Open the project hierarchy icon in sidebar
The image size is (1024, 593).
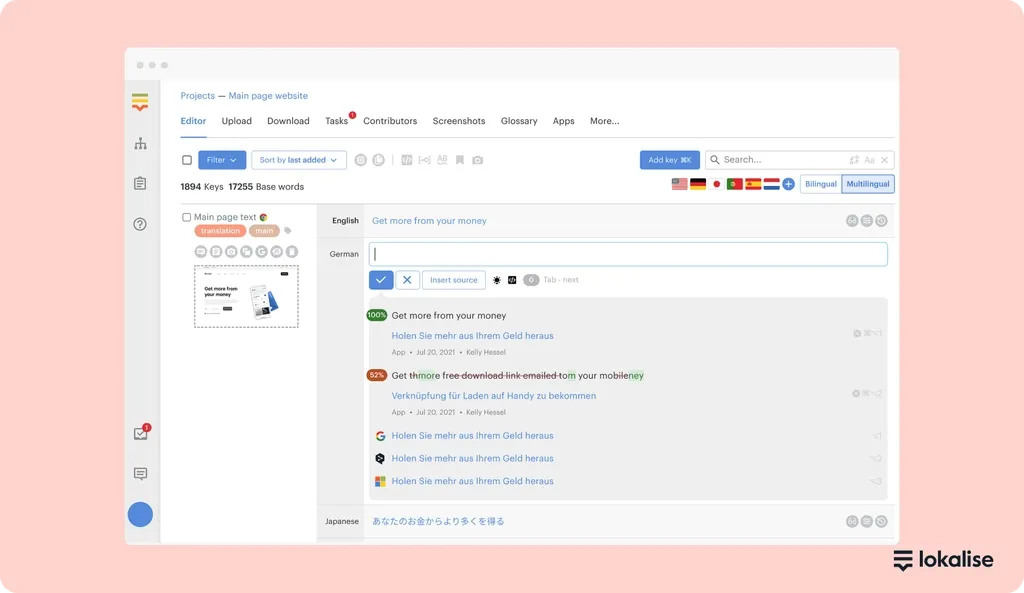(x=140, y=144)
